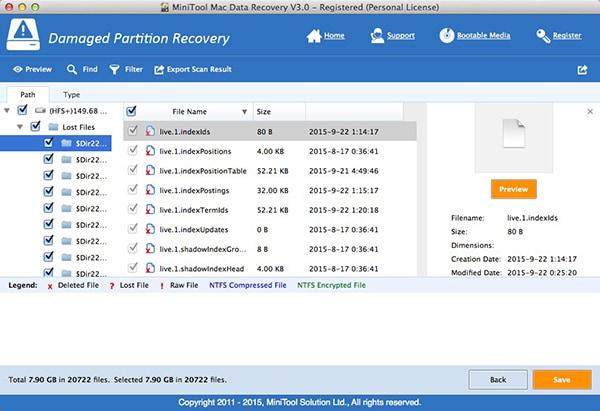600x411 pixels.
Task: Click the Register key icon
Action: [x=543, y=36]
